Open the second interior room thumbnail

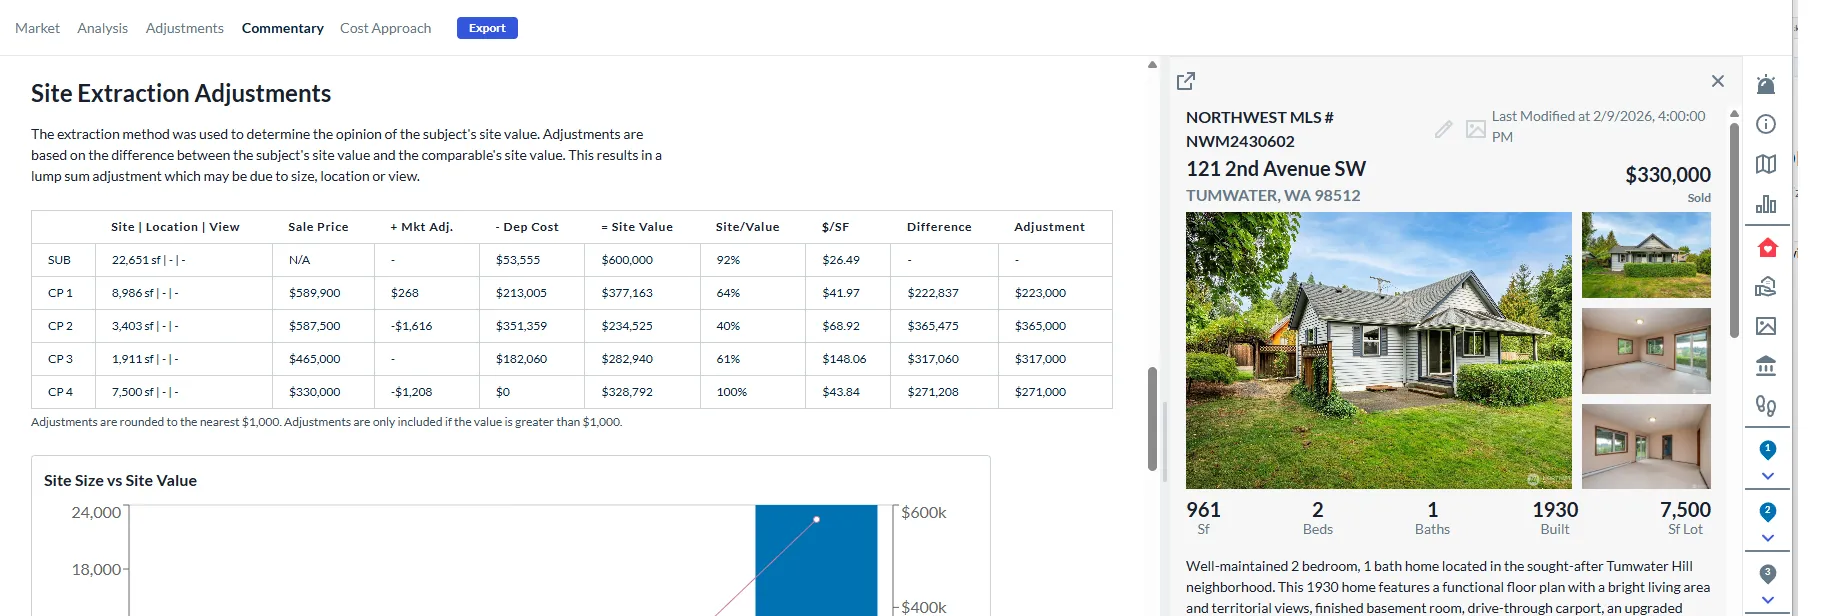[1646, 351]
